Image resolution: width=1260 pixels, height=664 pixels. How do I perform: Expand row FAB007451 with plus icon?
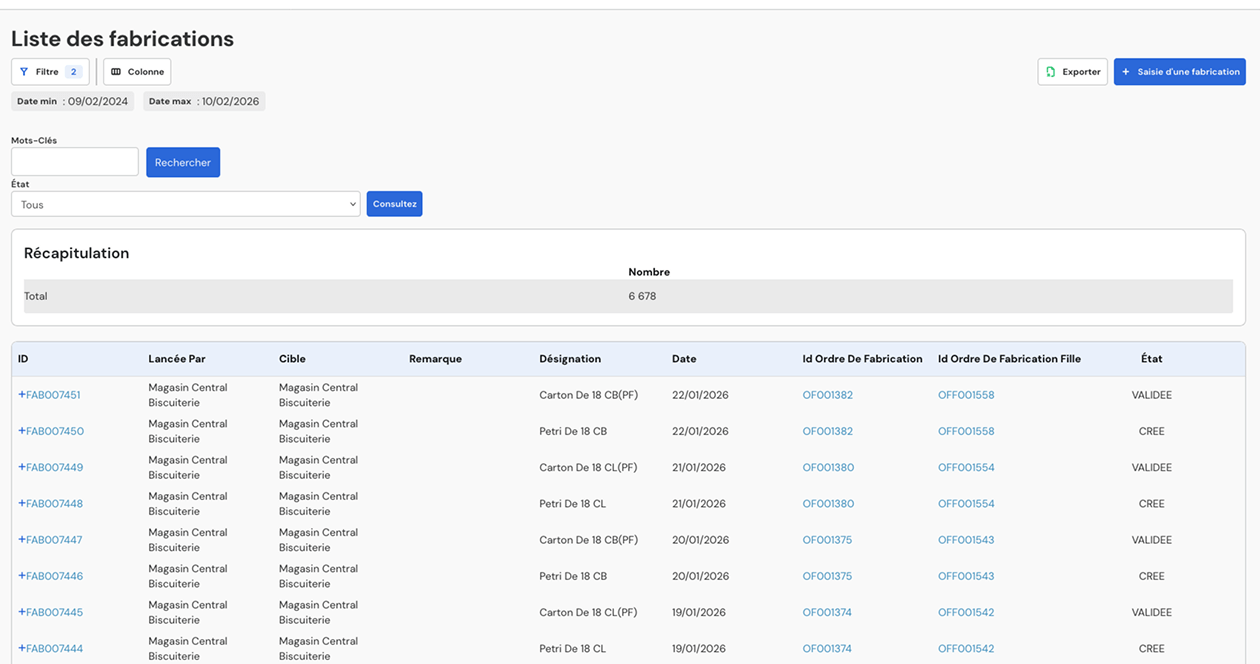(22, 395)
